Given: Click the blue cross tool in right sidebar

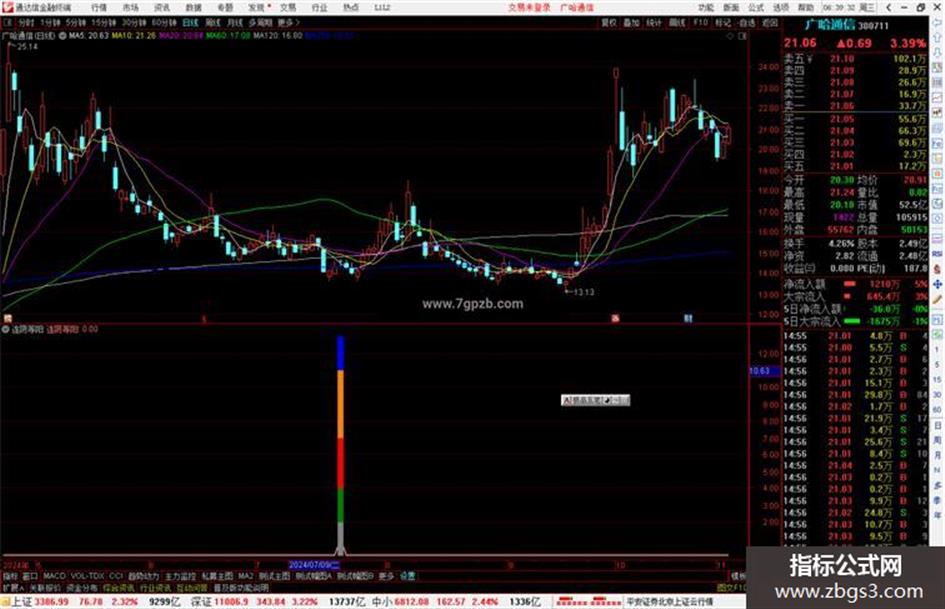Looking at the screenshot, I should pyautogui.click(x=937, y=284).
